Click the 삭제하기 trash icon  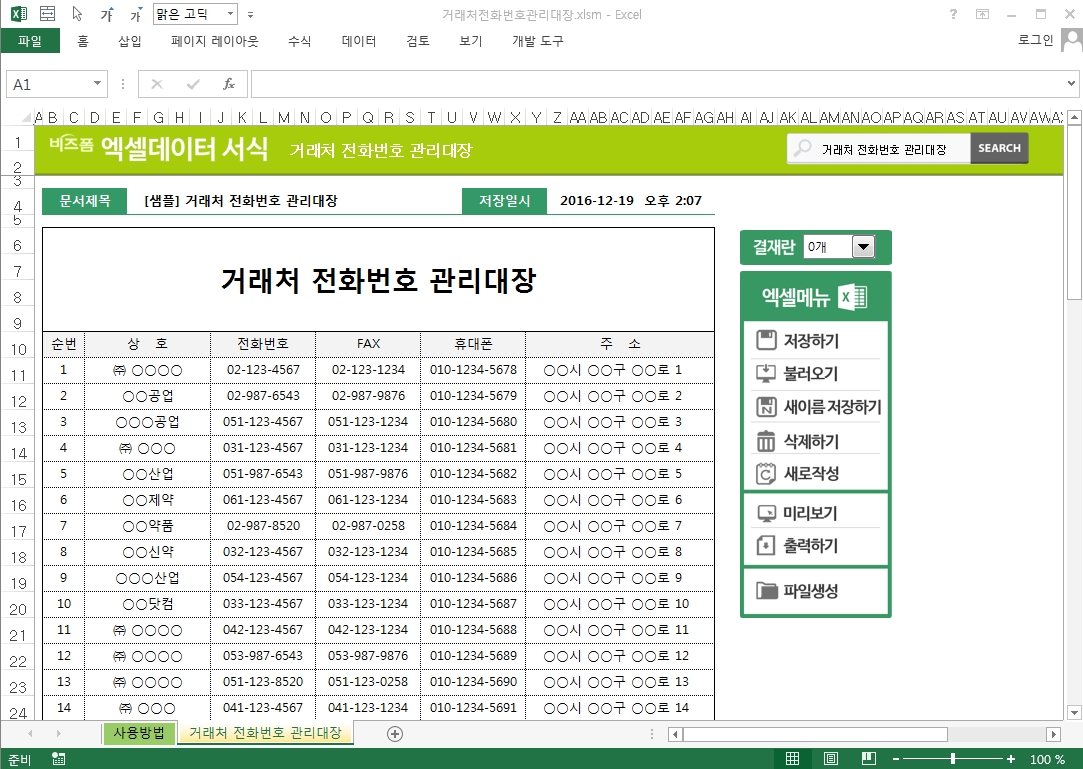point(767,441)
